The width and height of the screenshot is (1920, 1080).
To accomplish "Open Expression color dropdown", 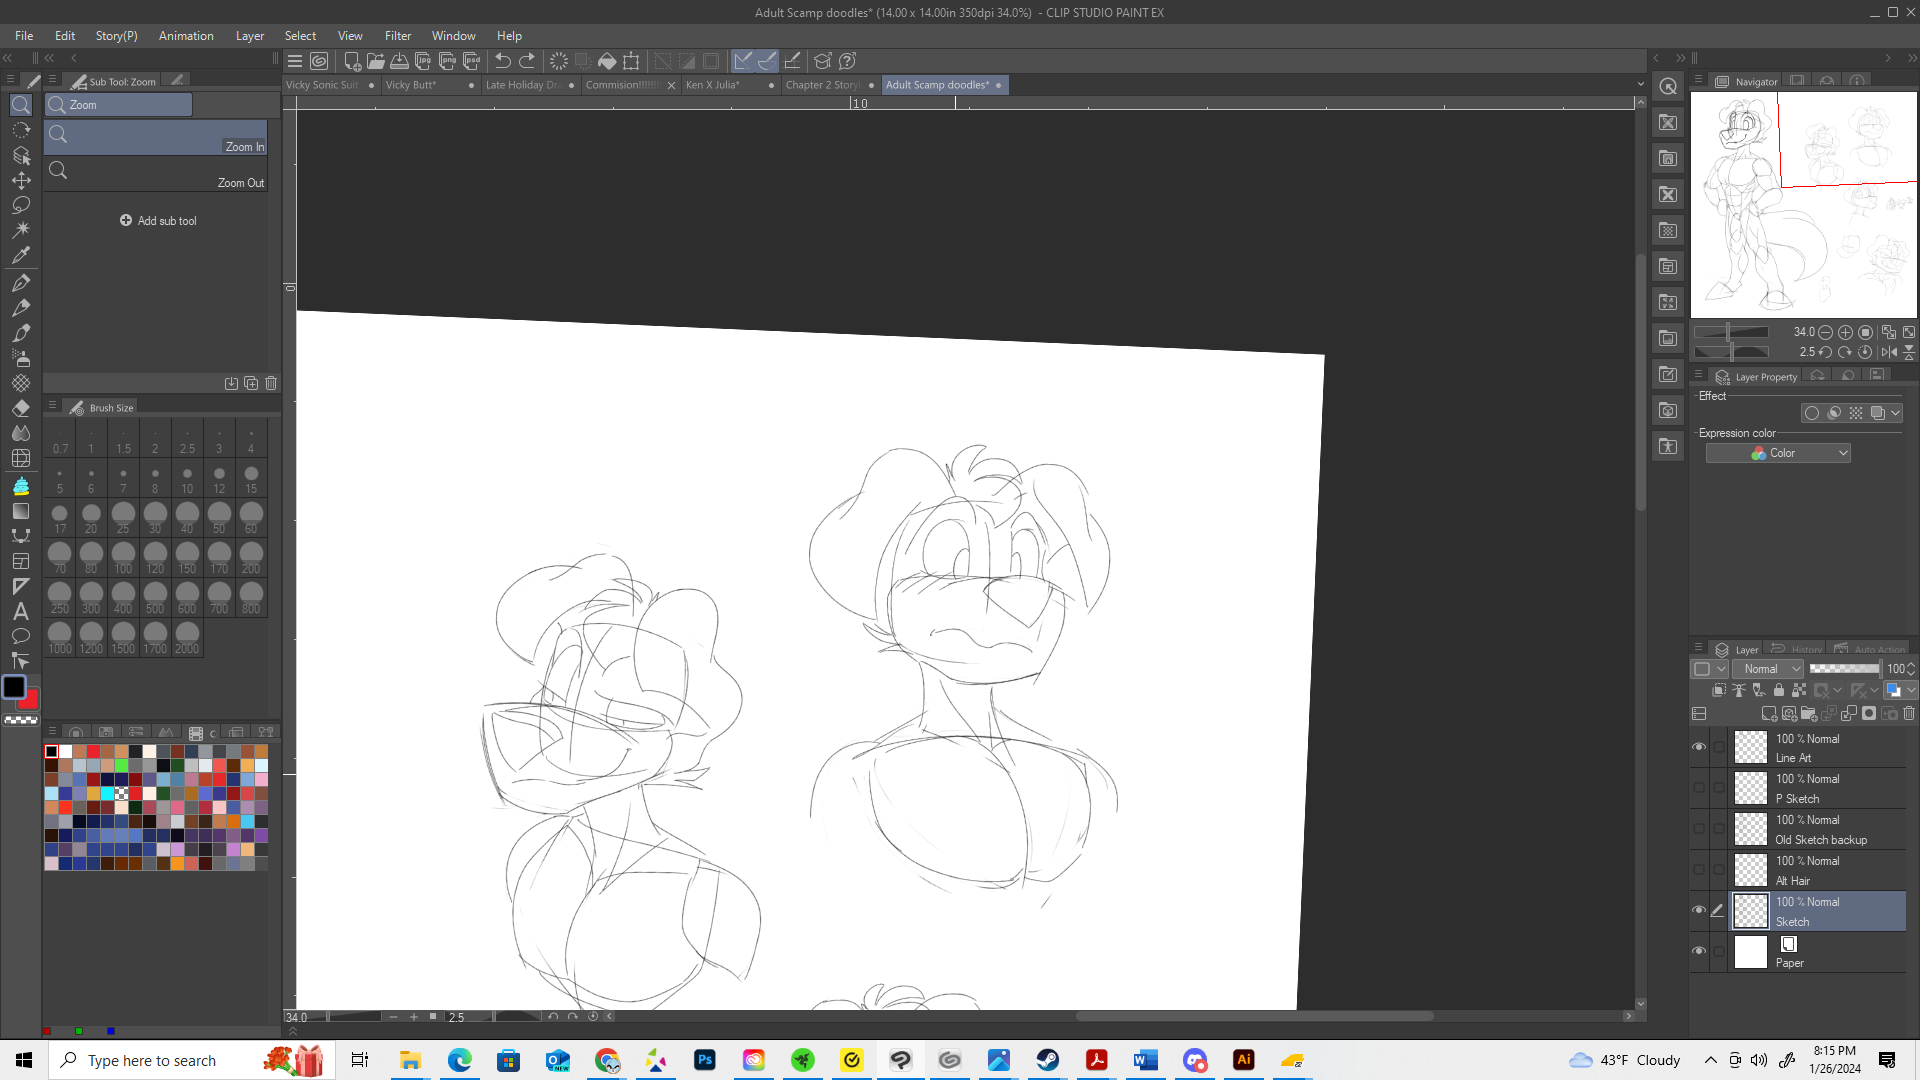I will pos(1778,453).
